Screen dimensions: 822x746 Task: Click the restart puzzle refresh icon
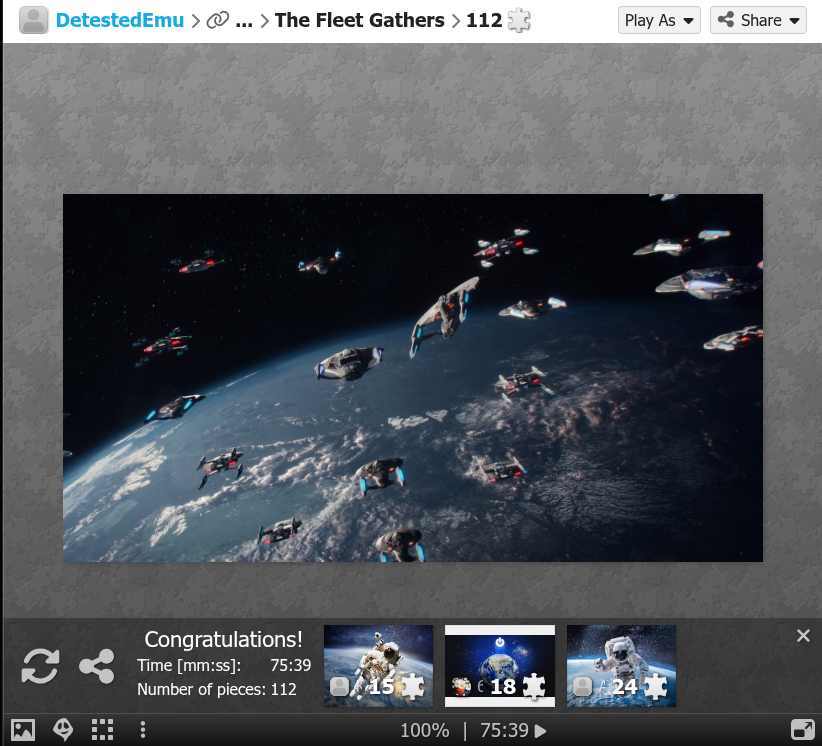pos(41,667)
